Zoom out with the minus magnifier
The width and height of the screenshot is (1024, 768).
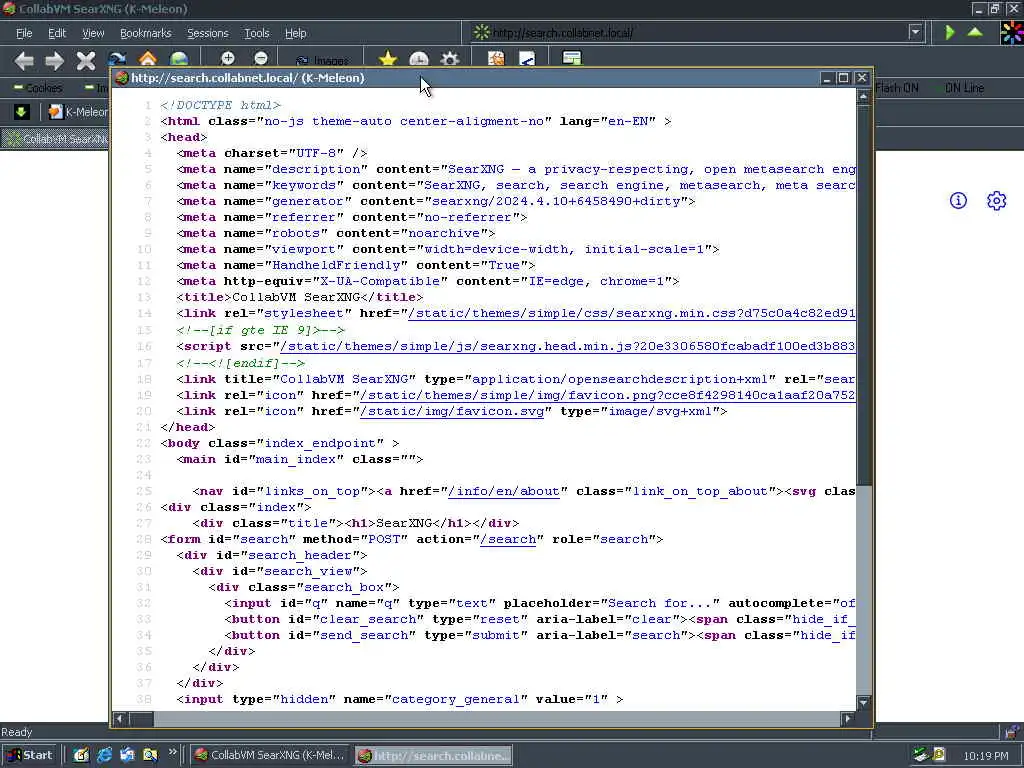pos(261,59)
